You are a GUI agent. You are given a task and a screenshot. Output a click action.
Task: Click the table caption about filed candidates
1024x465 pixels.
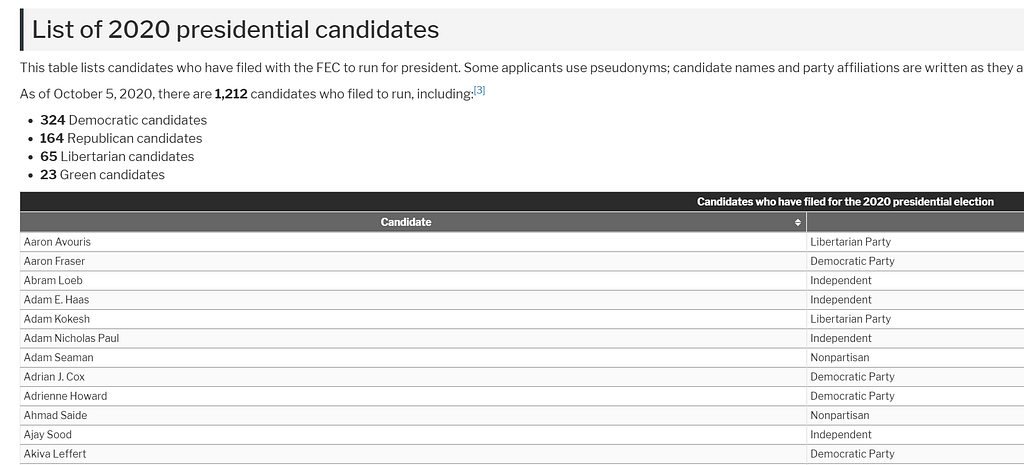845,202
